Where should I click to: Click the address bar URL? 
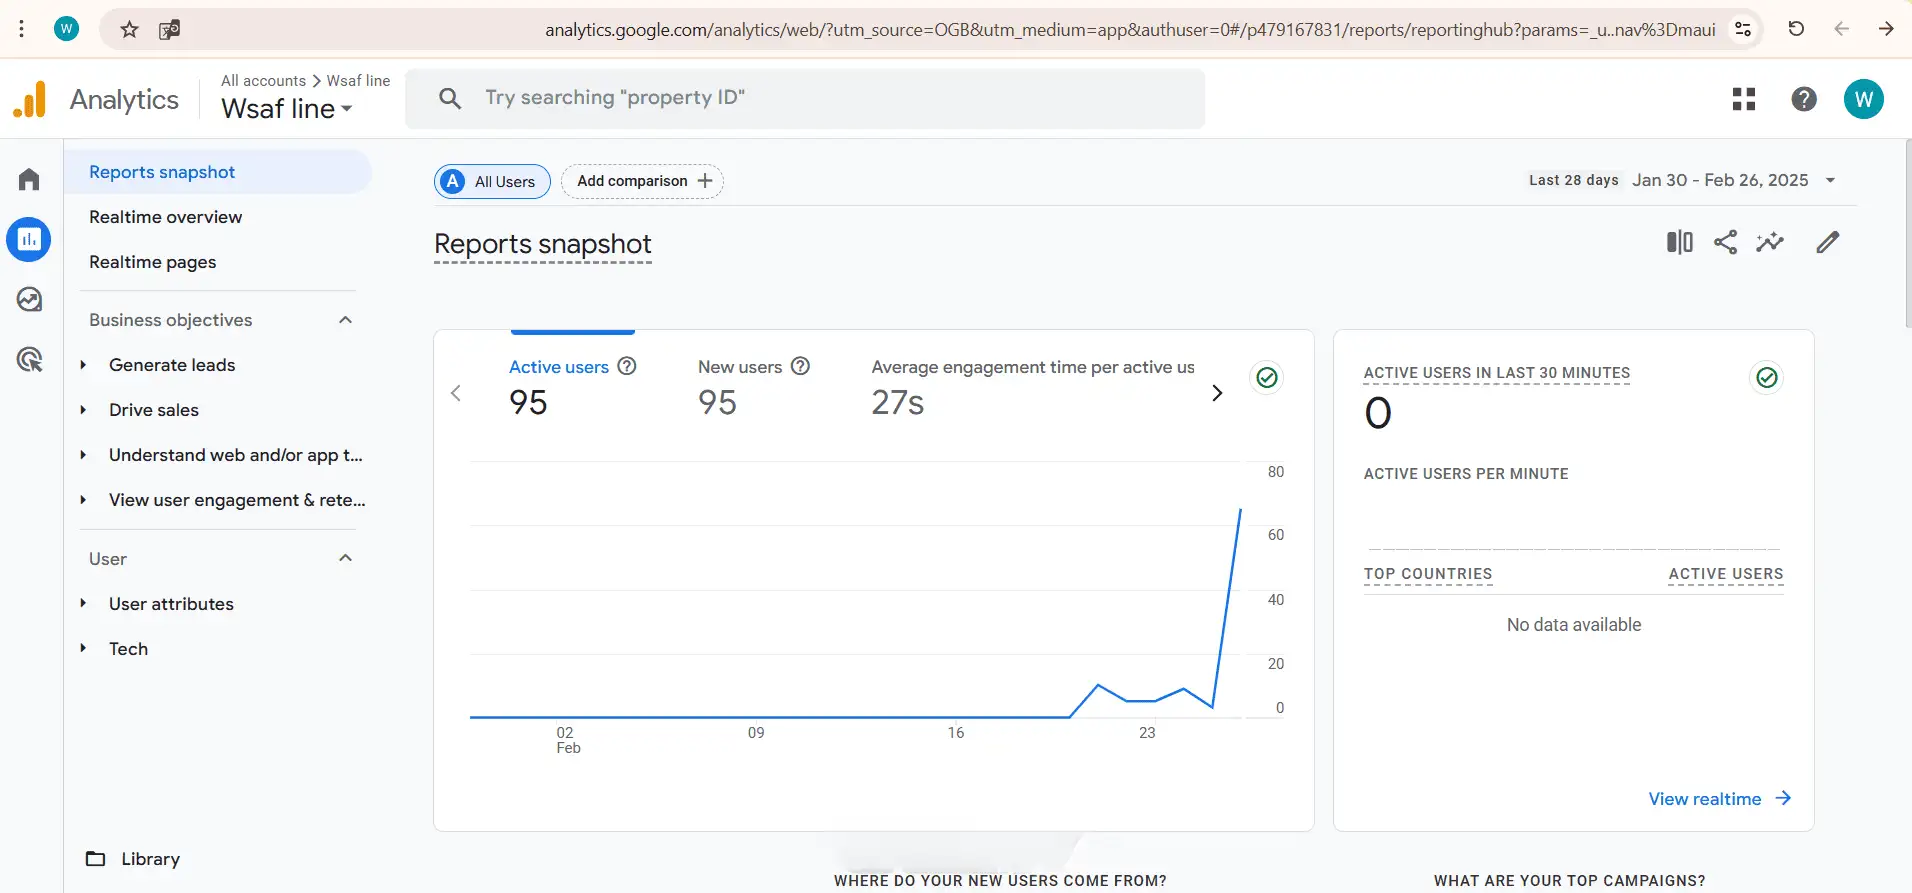(x=1130, y=30)
